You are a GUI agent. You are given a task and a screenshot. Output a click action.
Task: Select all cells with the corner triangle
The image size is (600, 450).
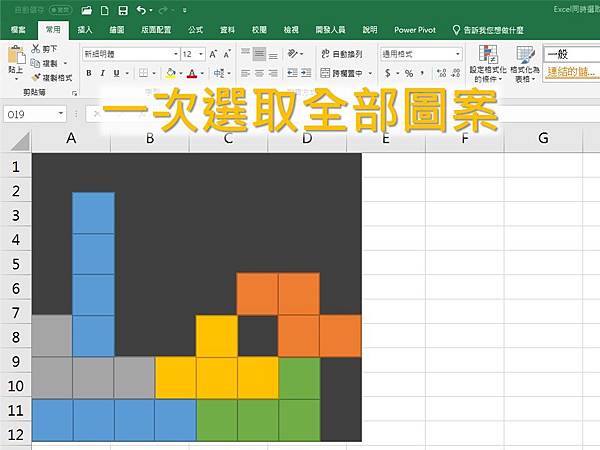pyautogui.click(x=20, y=141)
